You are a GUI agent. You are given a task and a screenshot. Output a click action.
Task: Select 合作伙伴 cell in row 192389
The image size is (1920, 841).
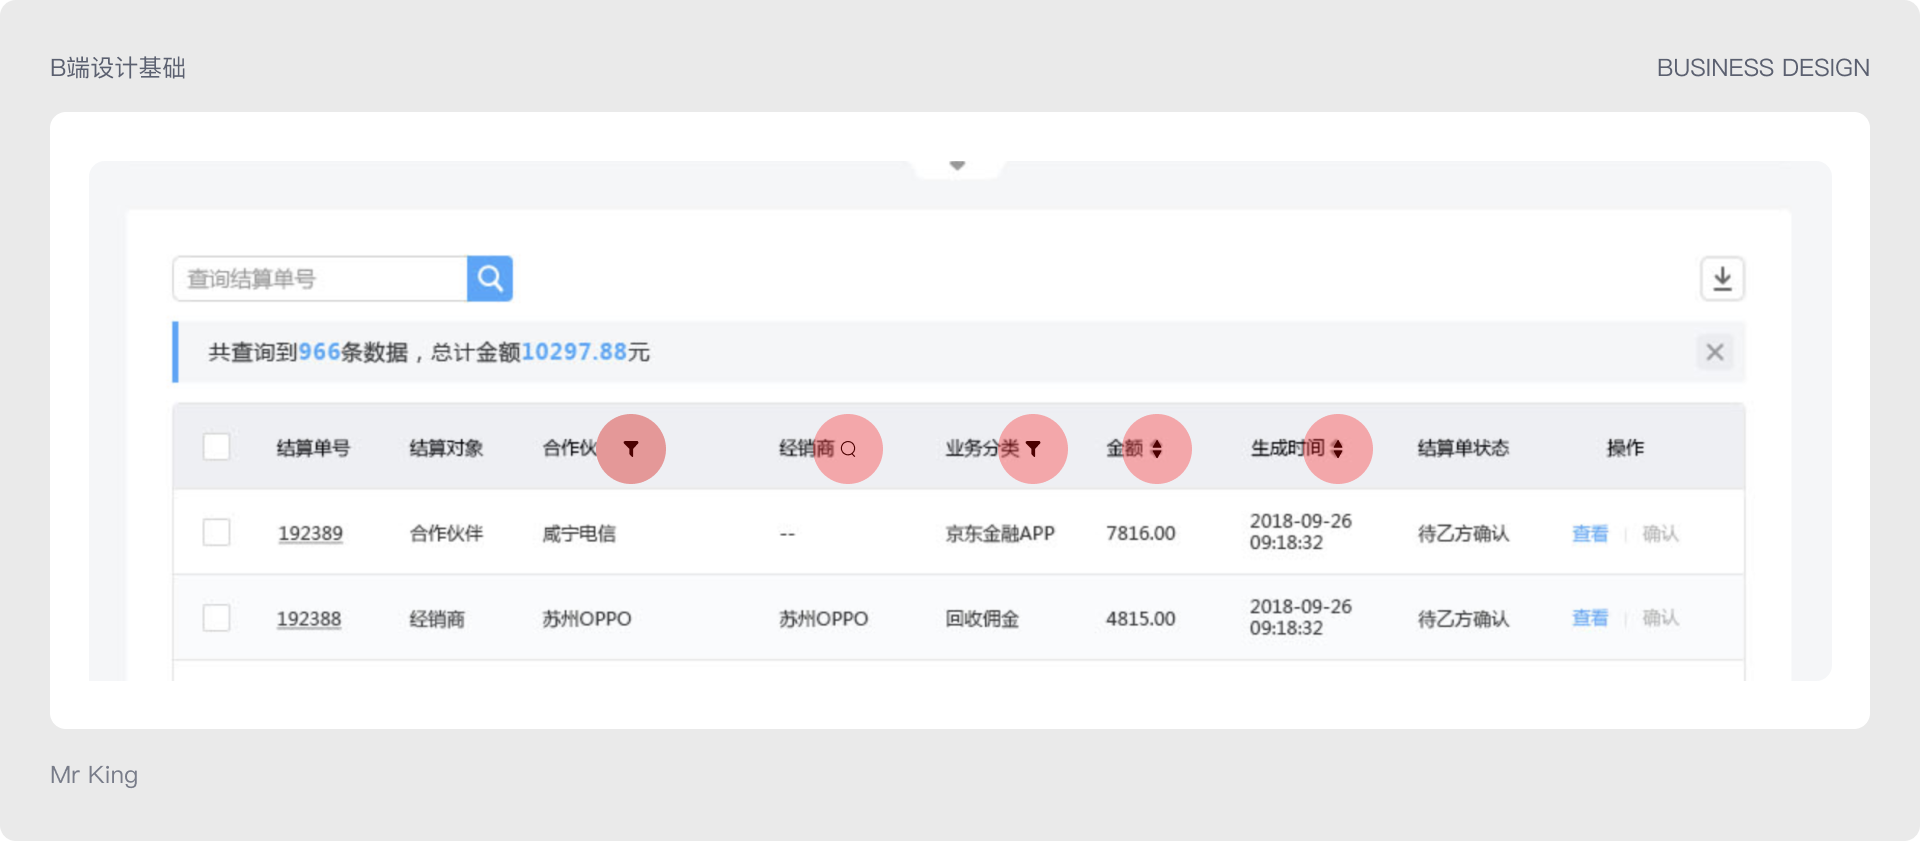[446, 534]
